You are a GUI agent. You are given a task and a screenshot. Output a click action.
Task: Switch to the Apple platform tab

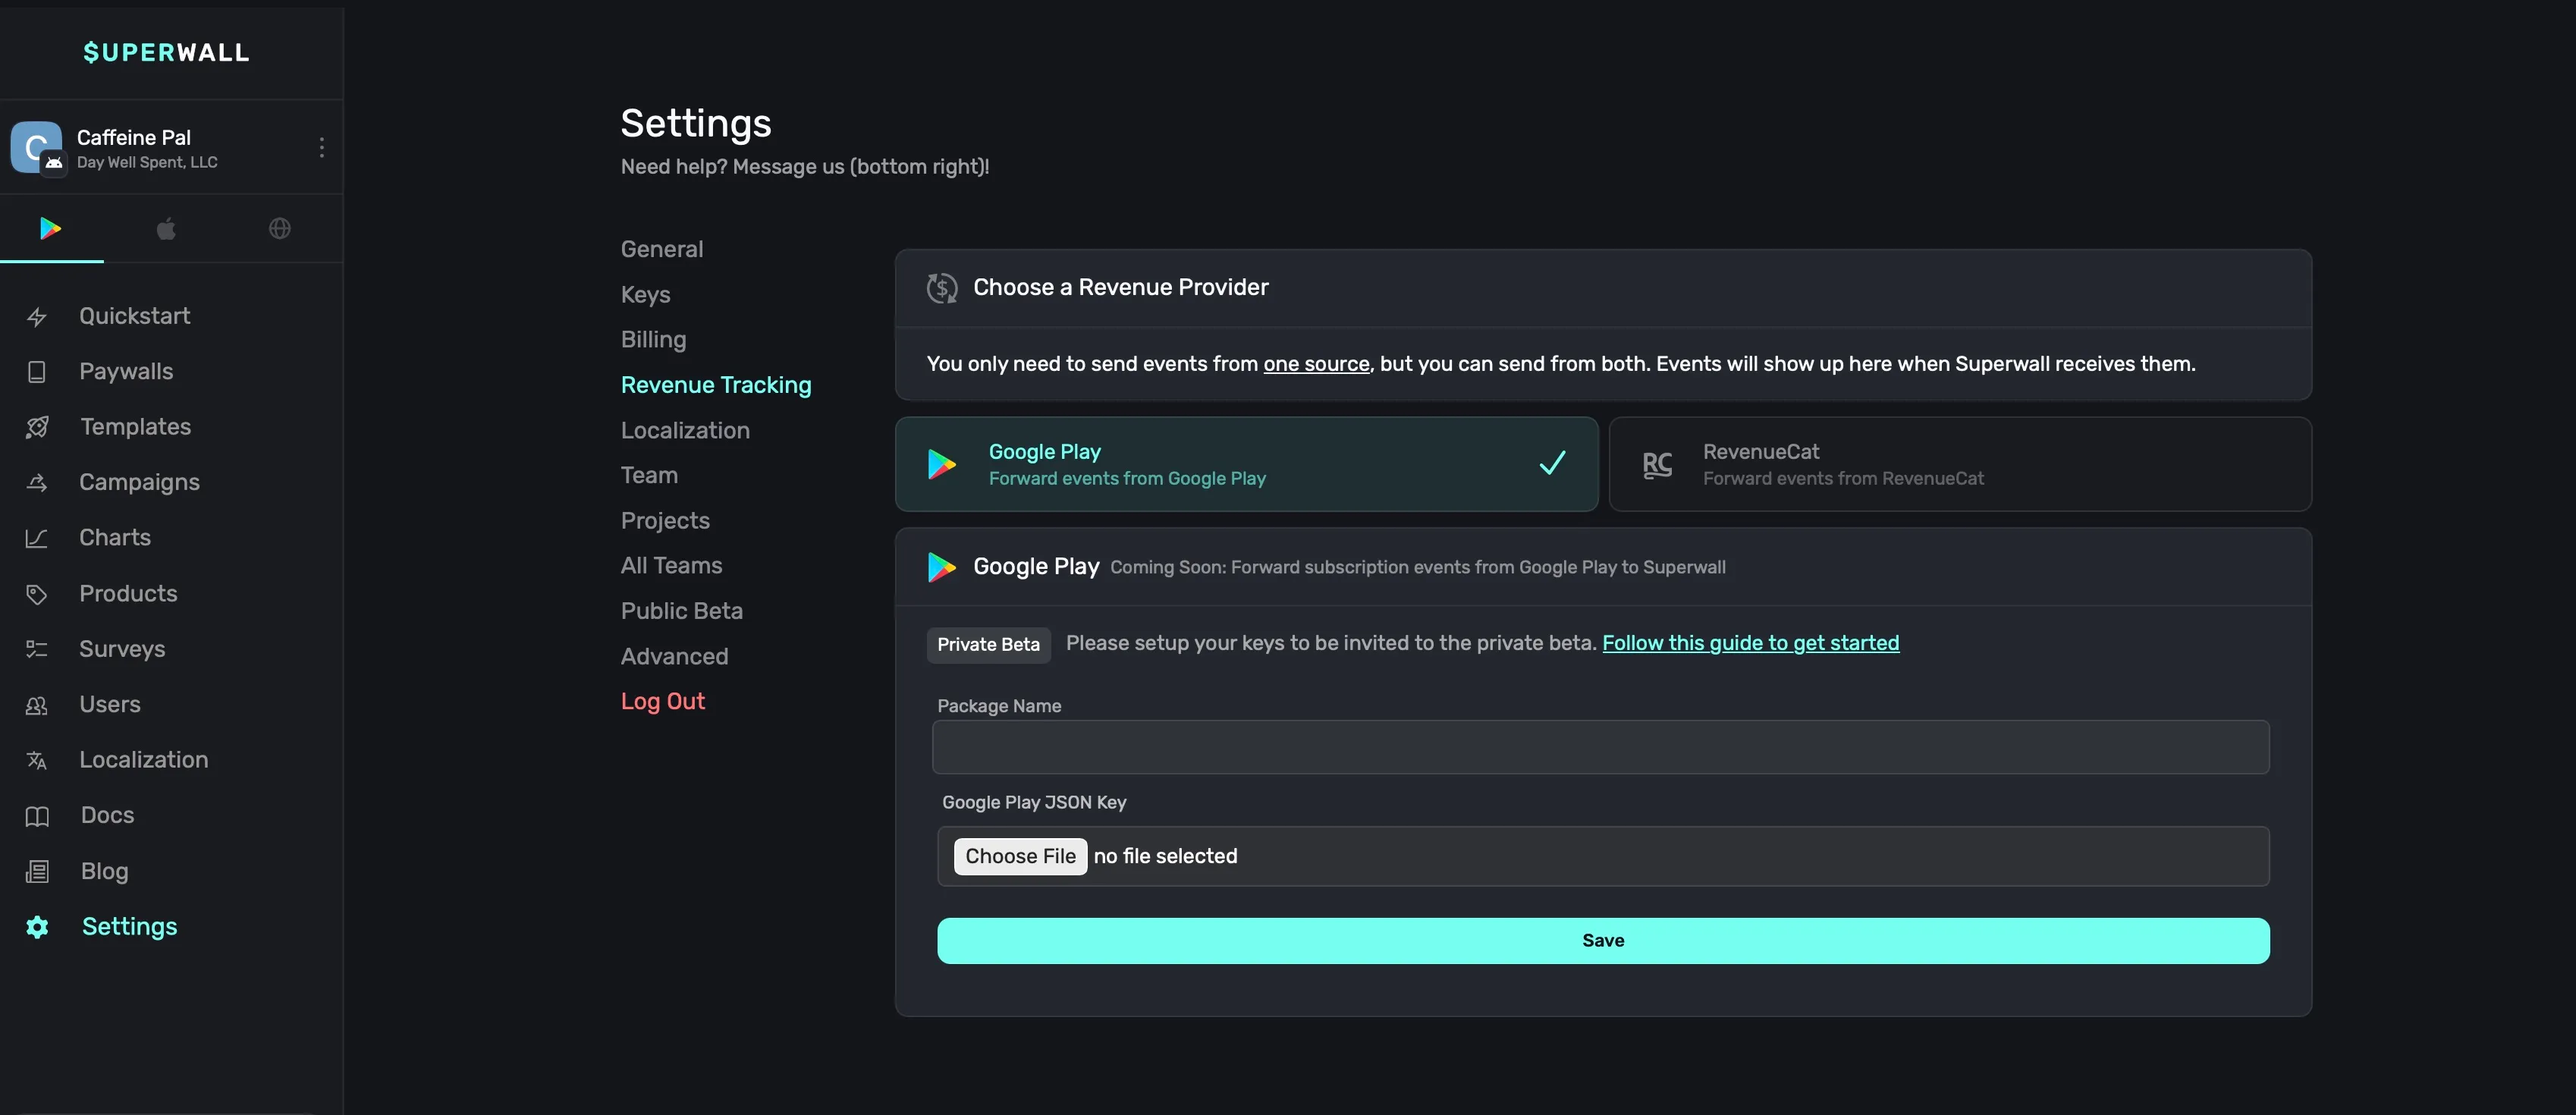coord(166,228)
